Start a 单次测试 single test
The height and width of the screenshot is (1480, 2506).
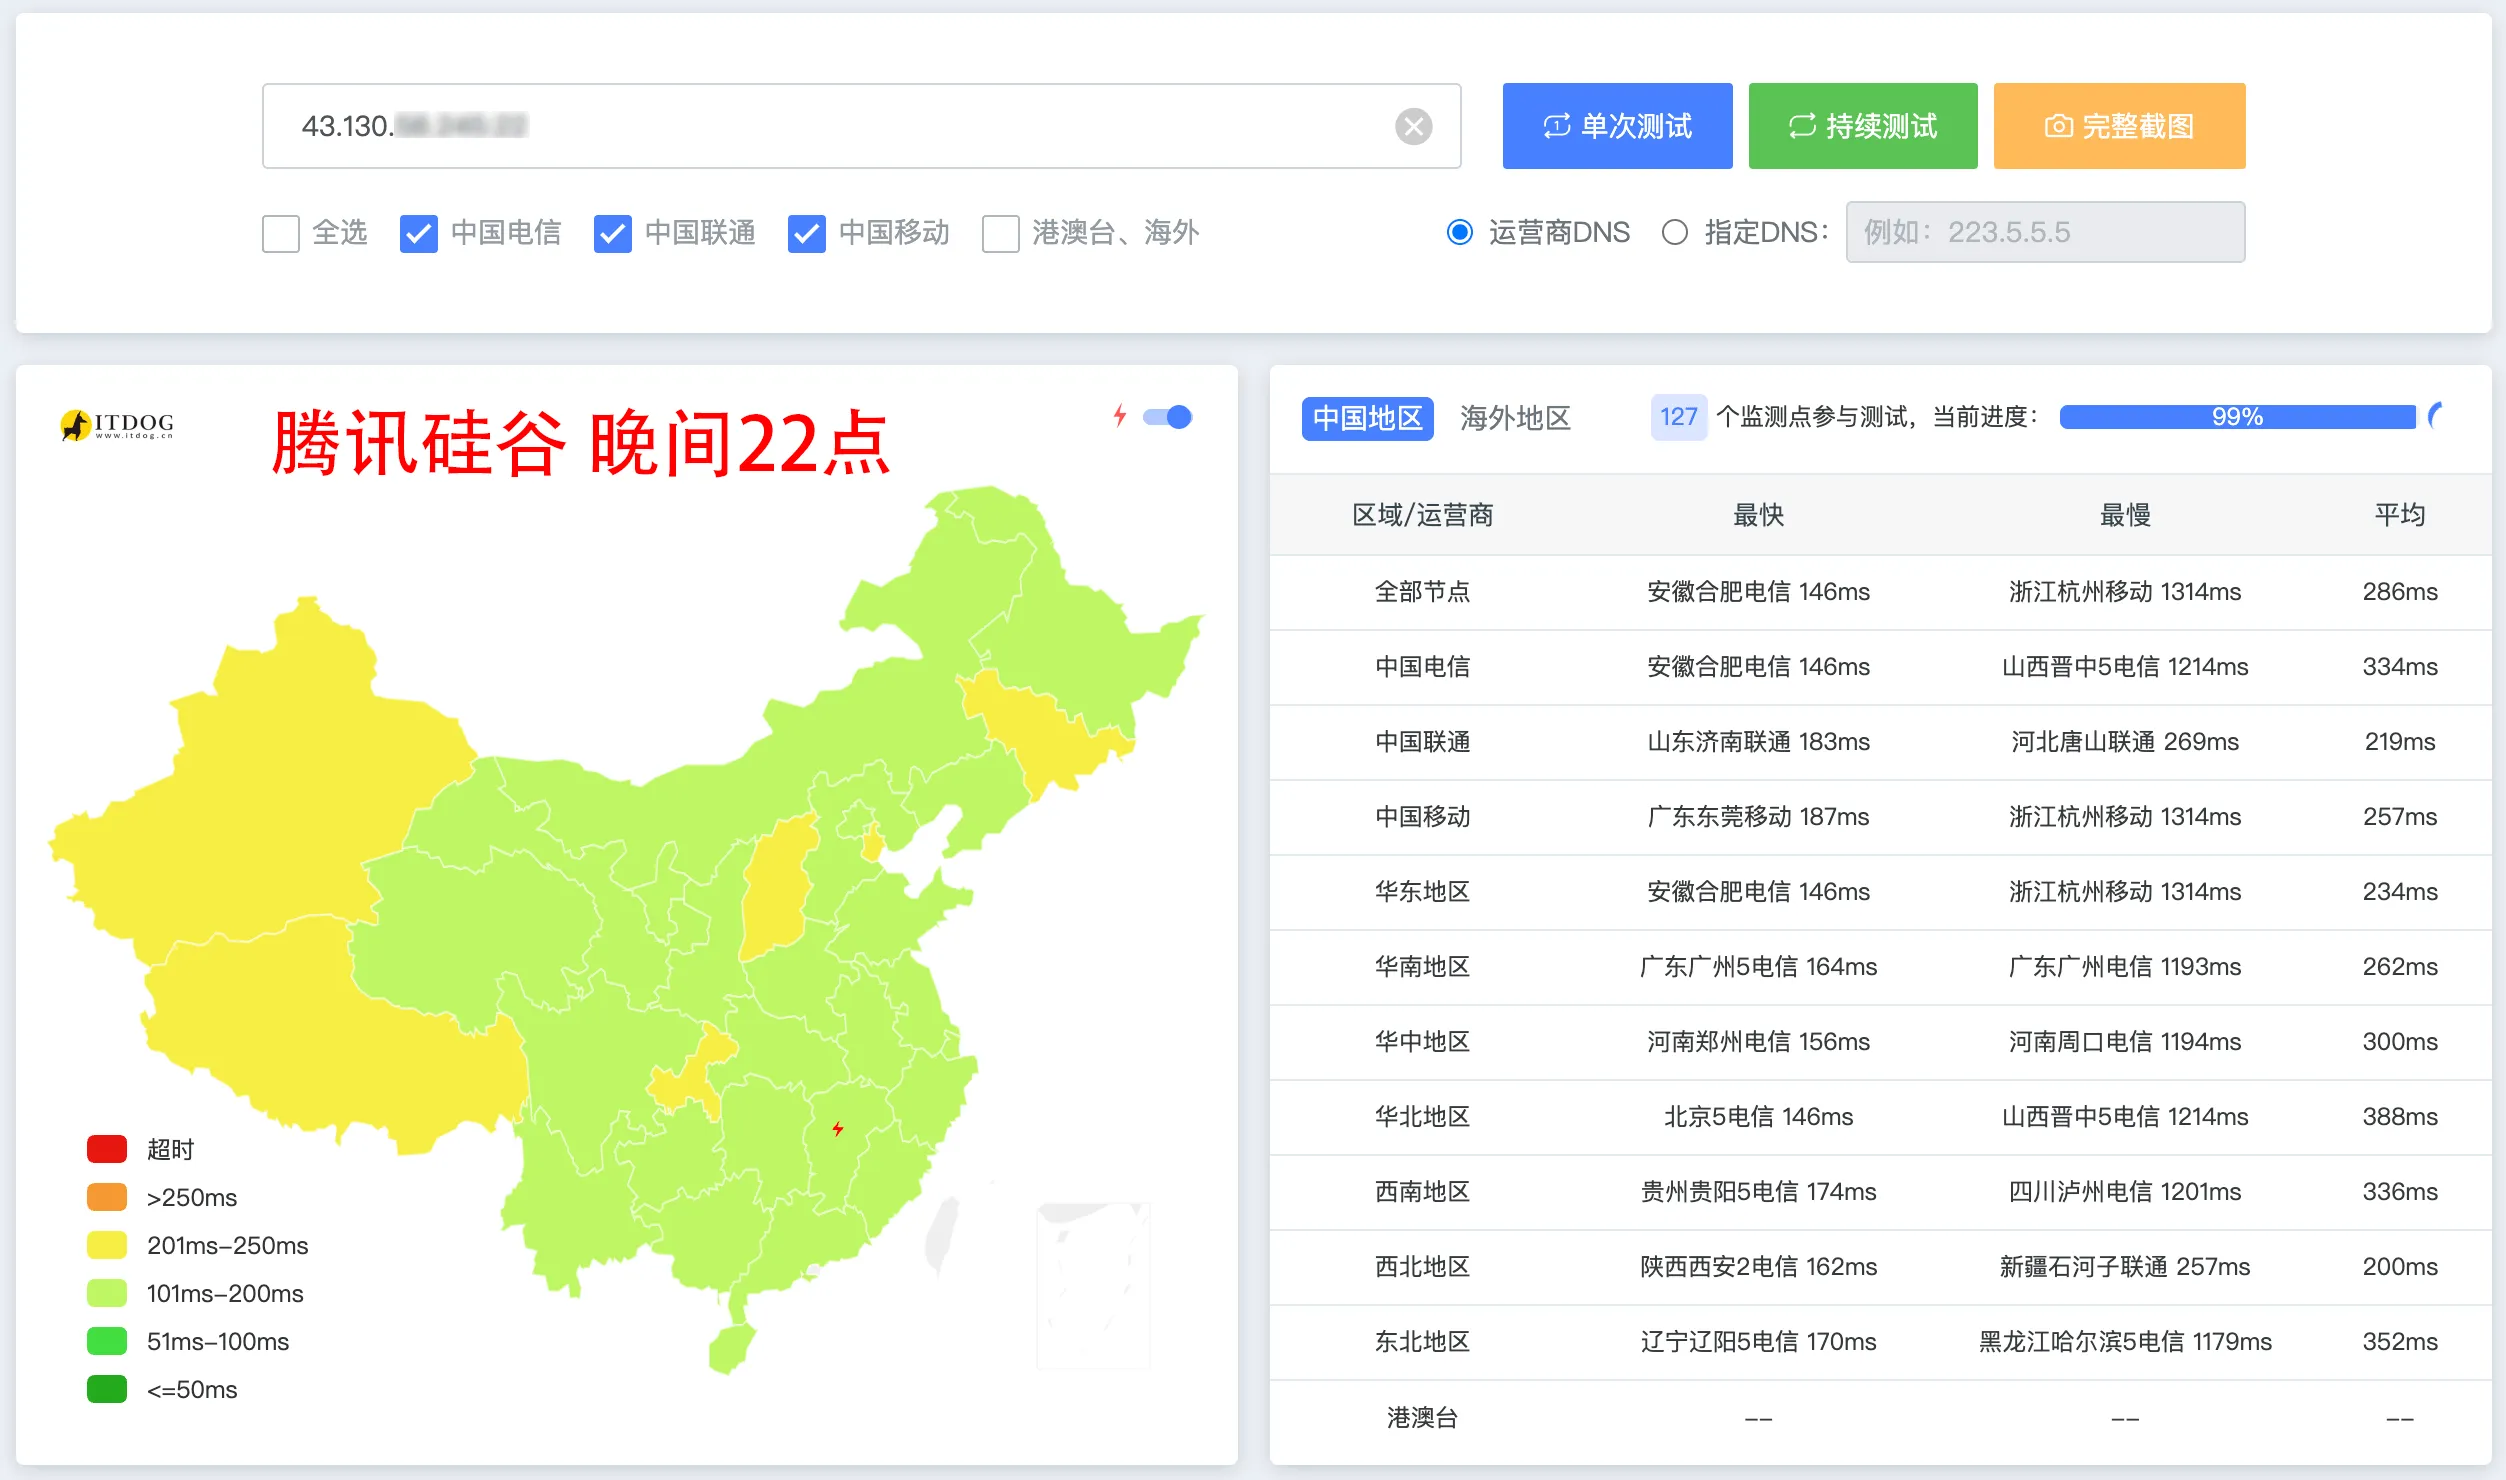tap(1617, 126)
